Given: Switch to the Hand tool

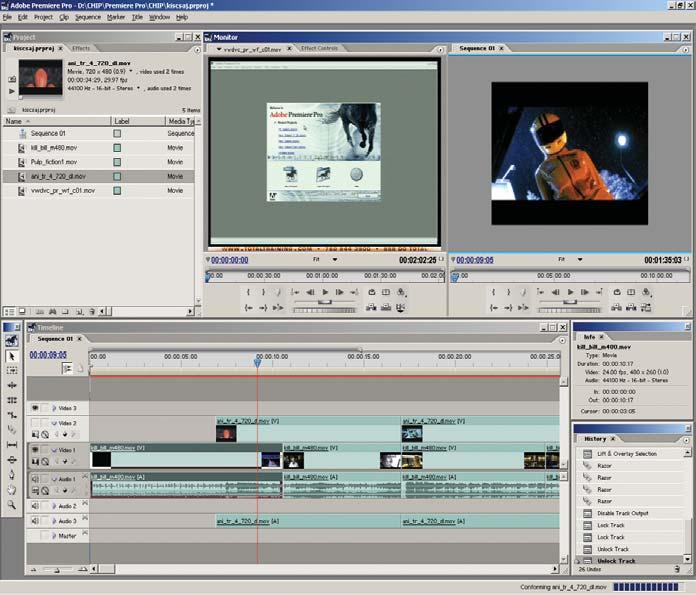Looking at the screenshot, I should coord(12,490).
